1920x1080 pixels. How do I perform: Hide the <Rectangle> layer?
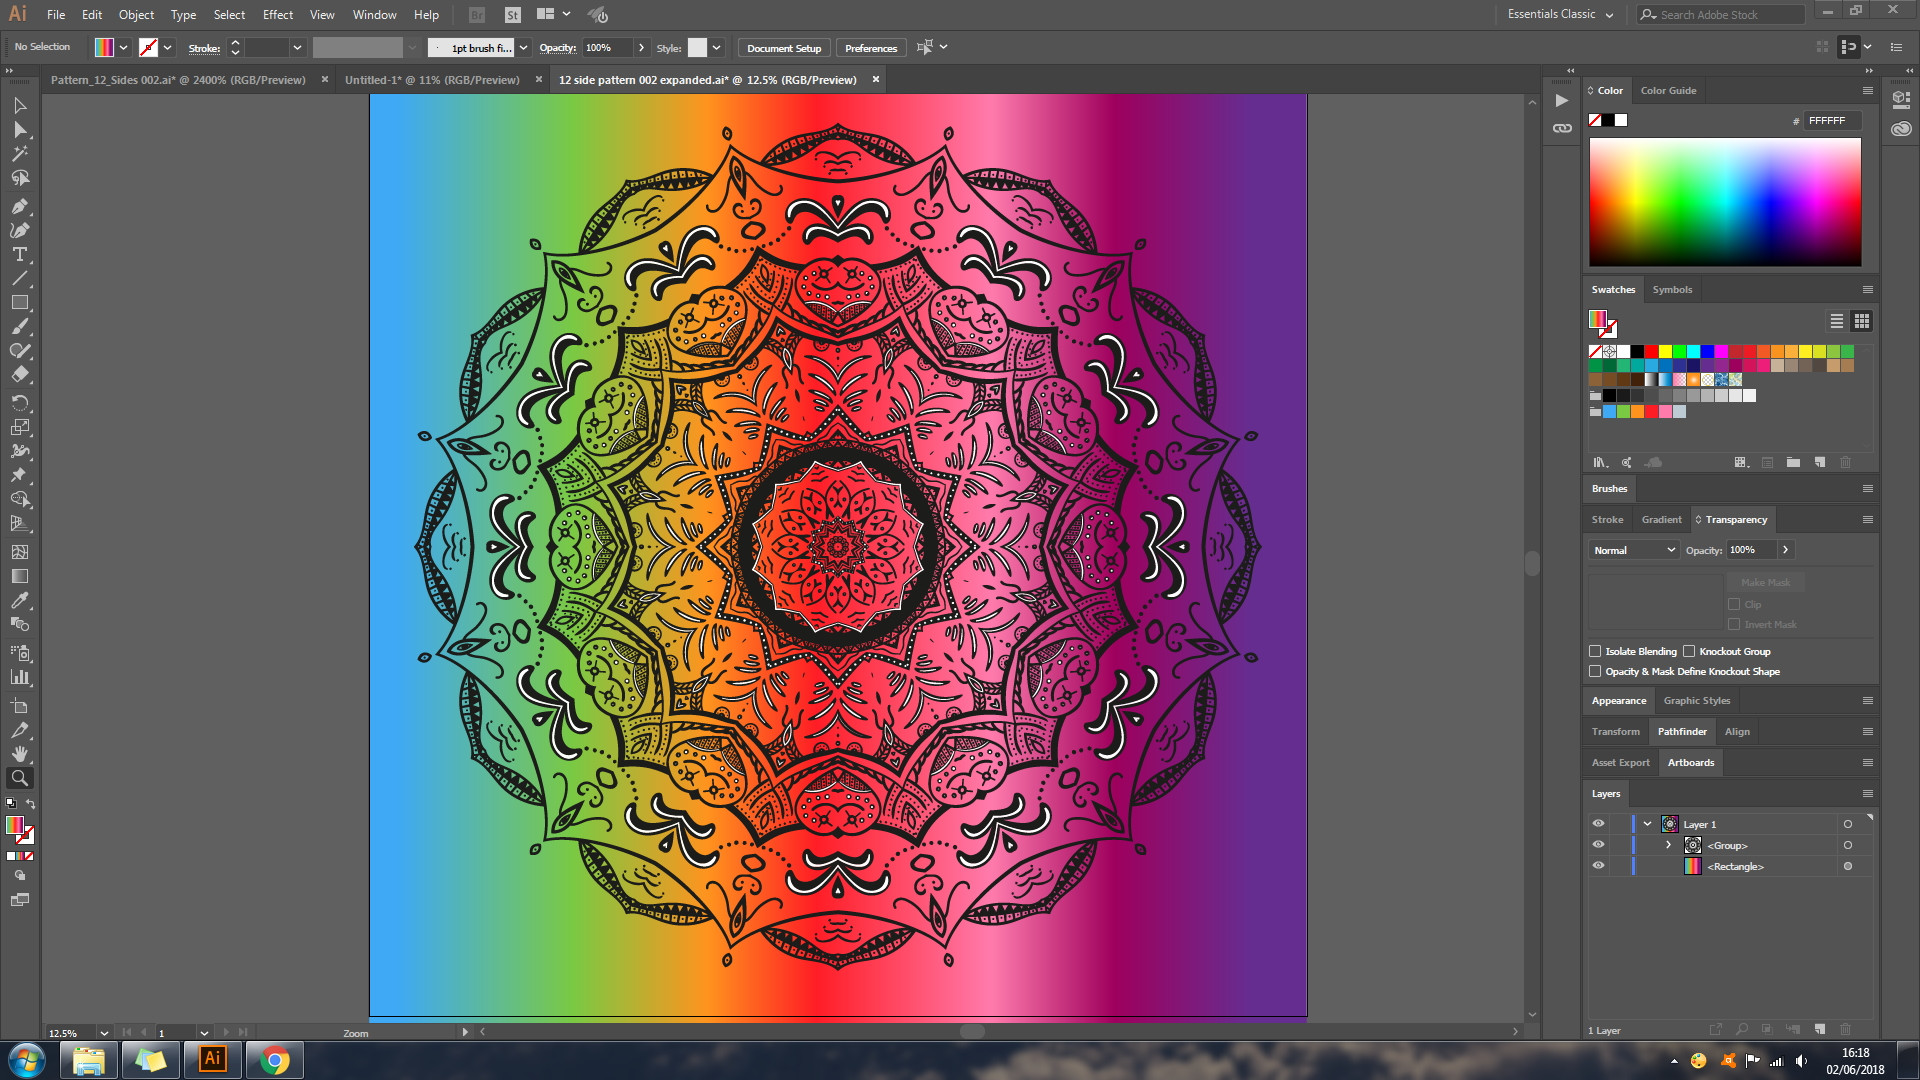[x=1597, y=866]
